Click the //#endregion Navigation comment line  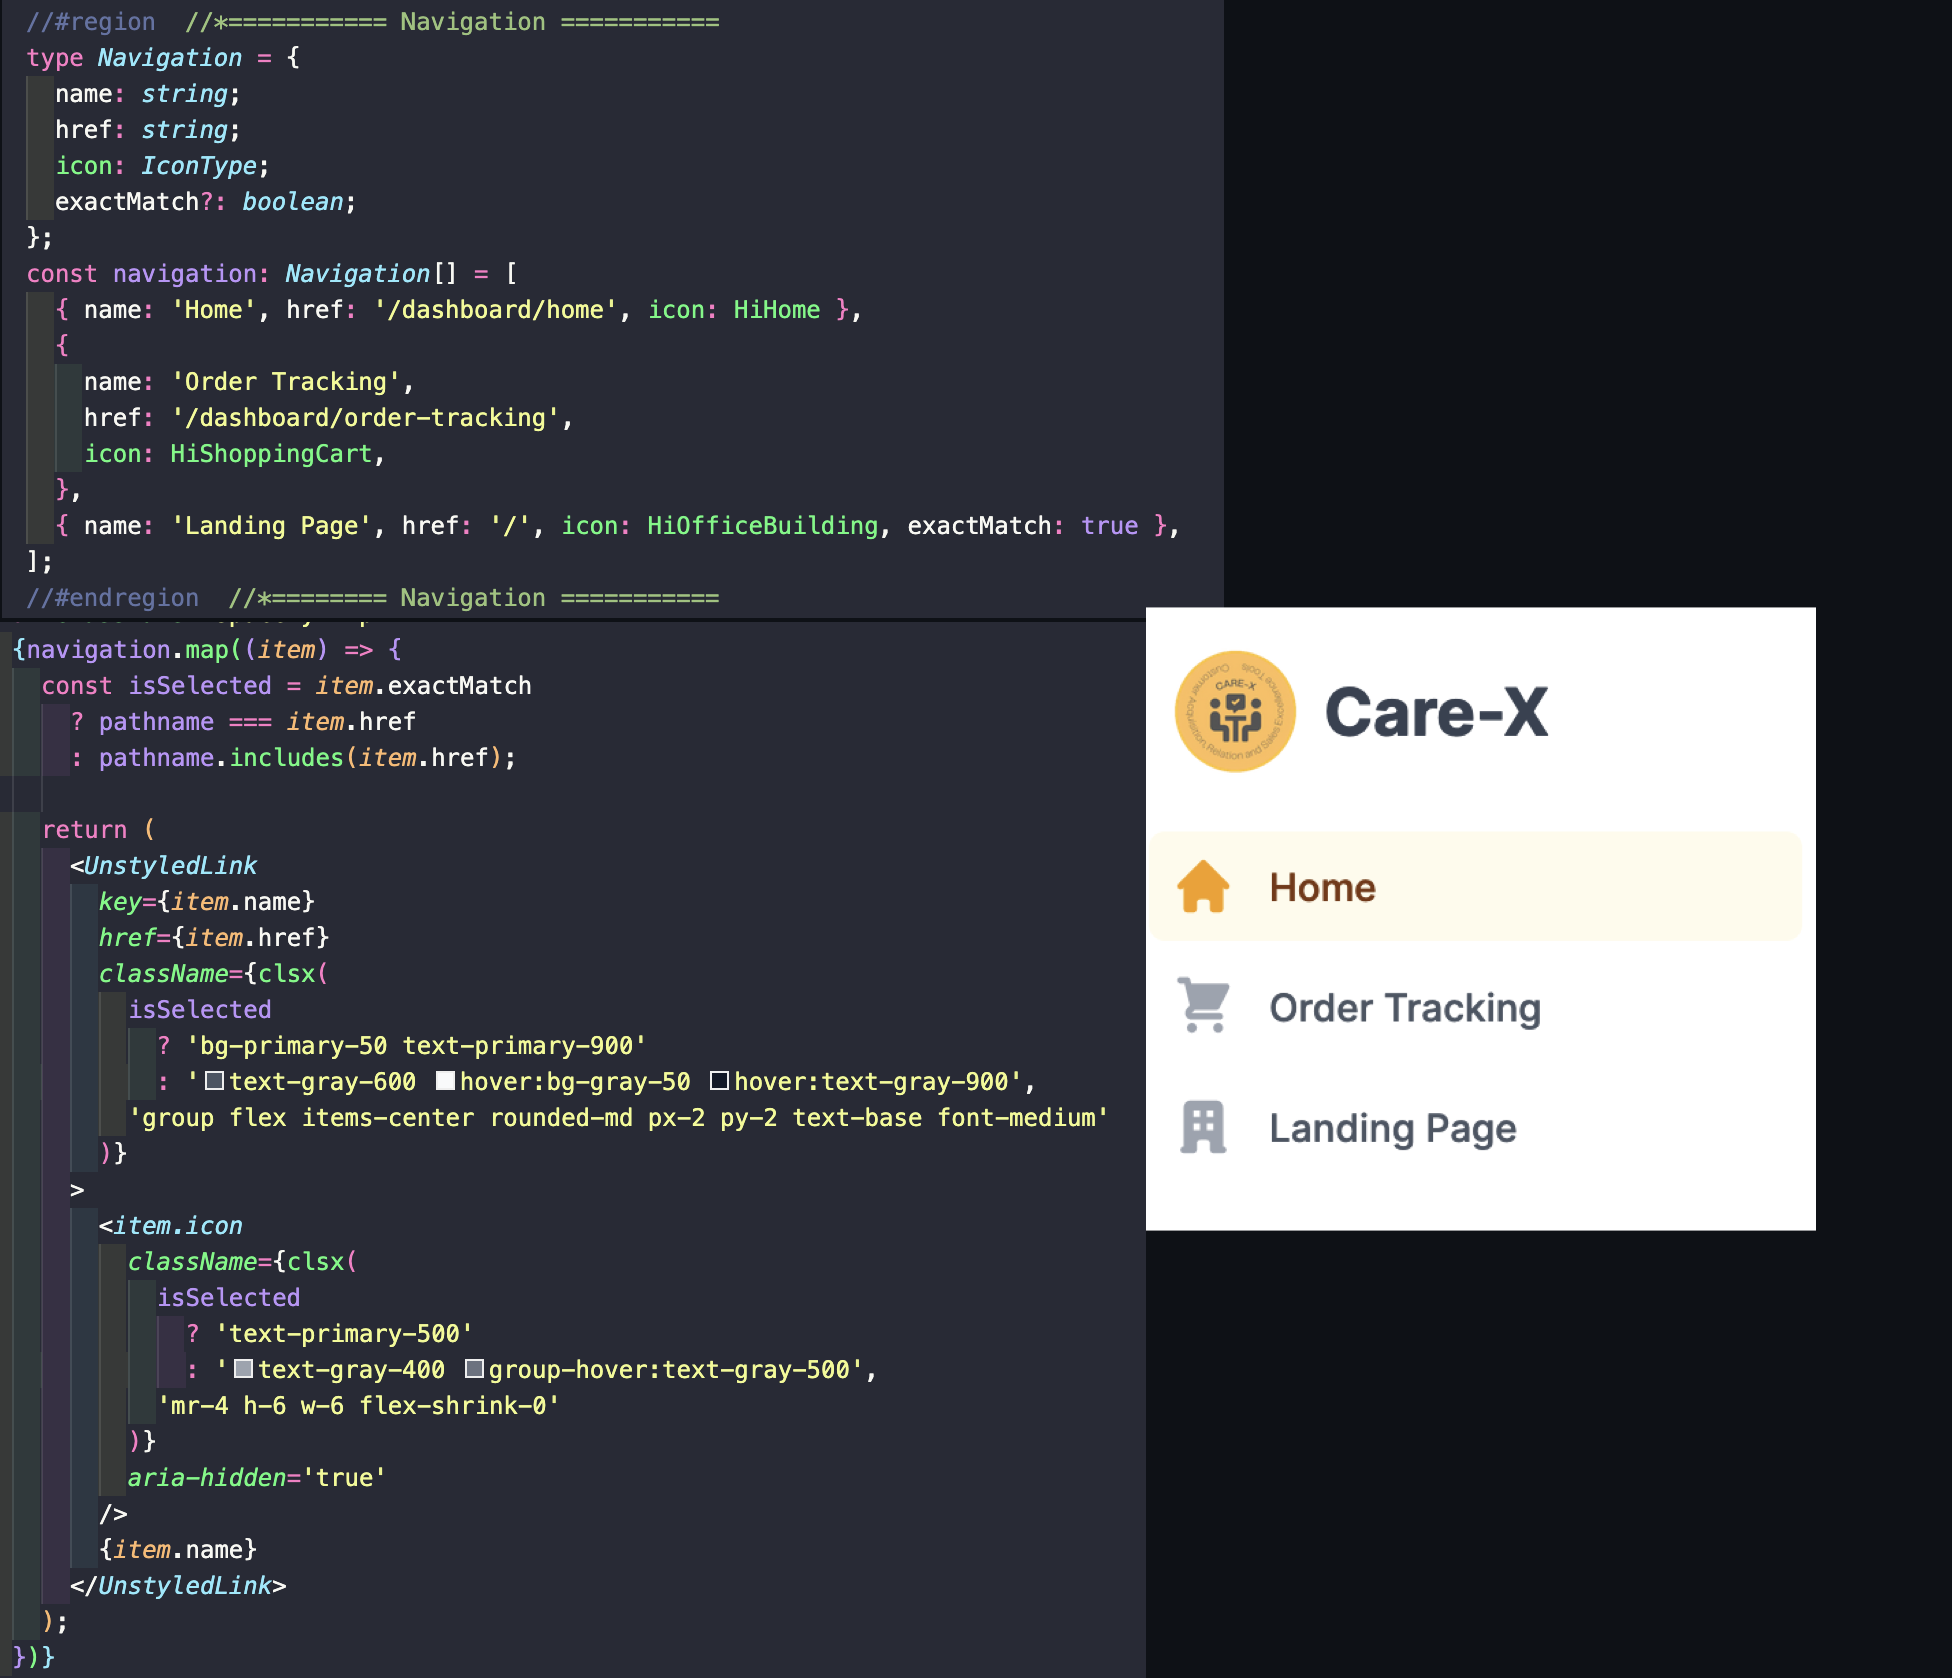(x=113, y=597)
